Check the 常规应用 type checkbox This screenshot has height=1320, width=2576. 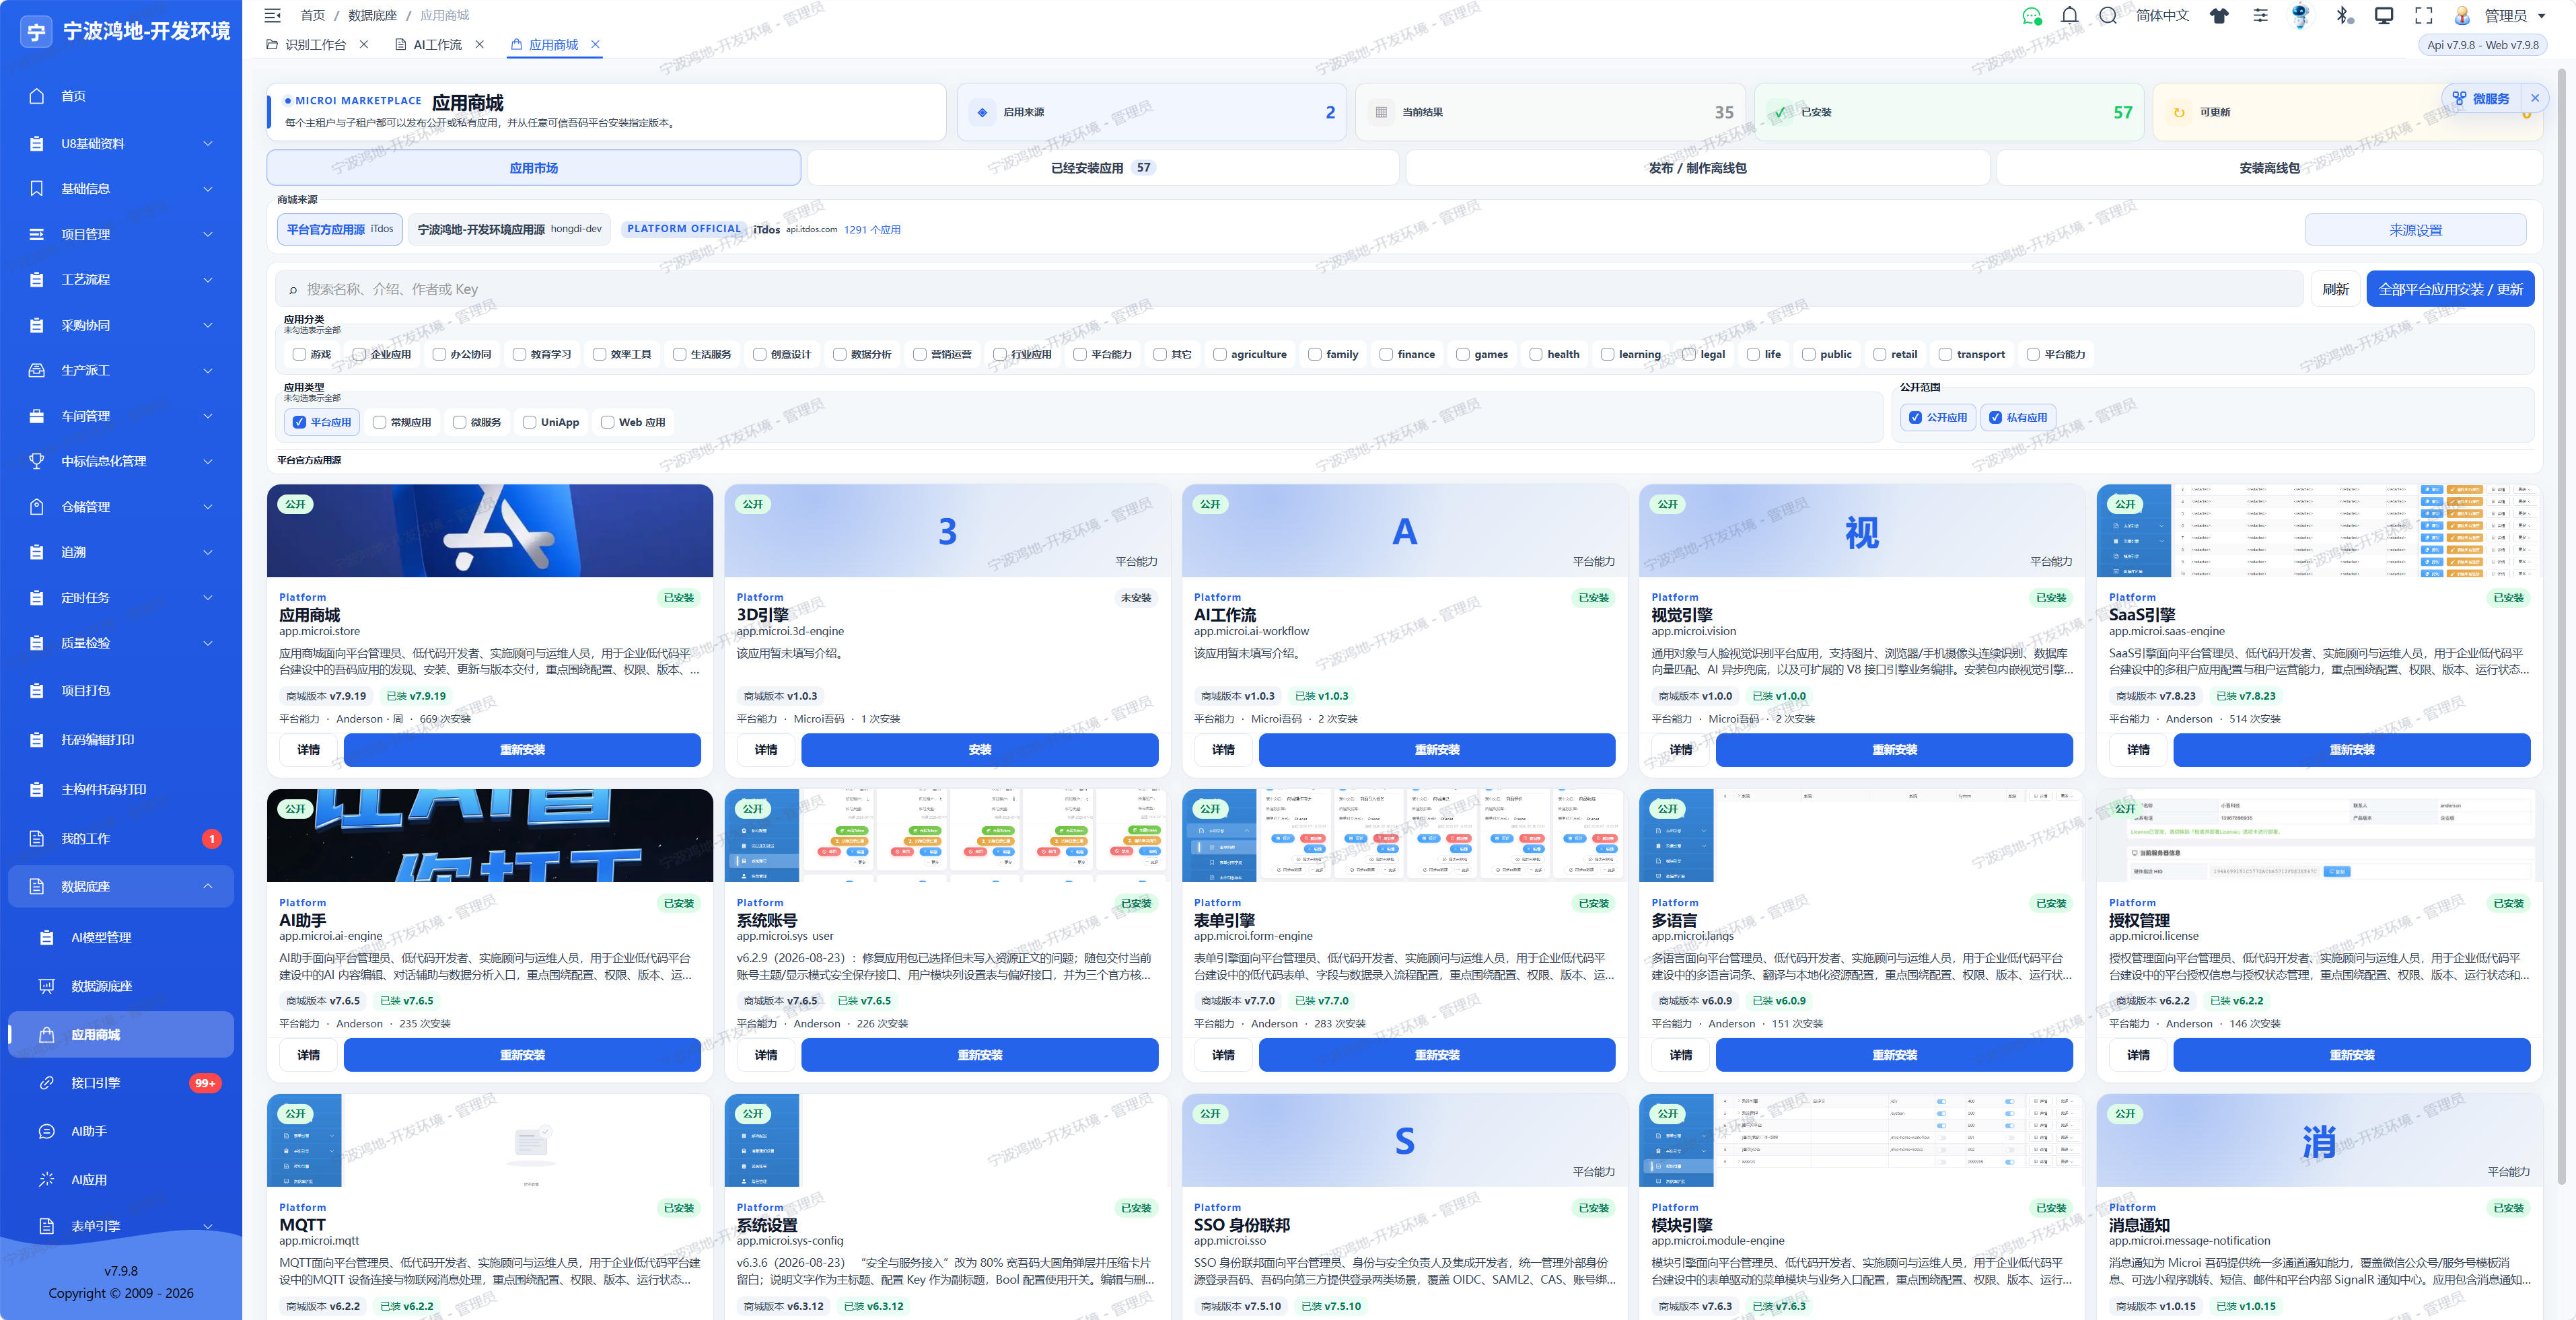(x=379, y=422)
